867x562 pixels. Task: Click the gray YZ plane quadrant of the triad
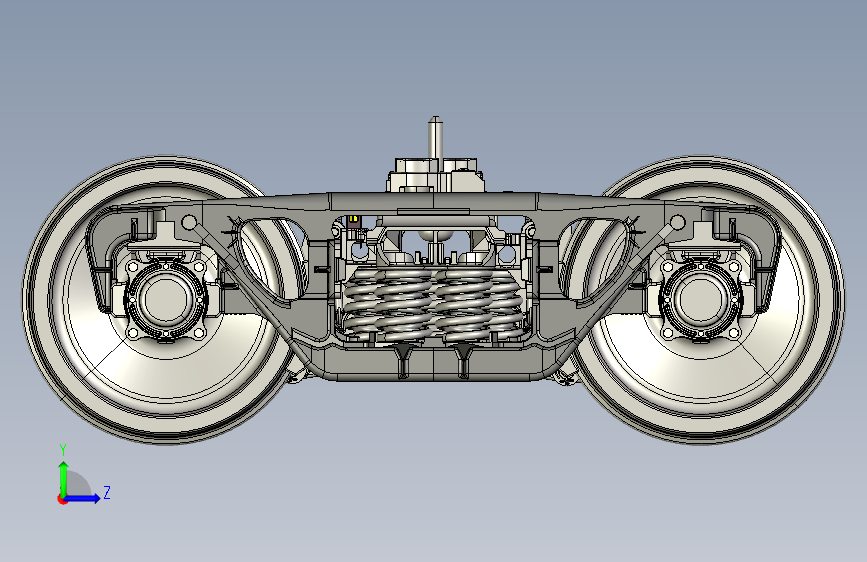click(x=78, y=484)
